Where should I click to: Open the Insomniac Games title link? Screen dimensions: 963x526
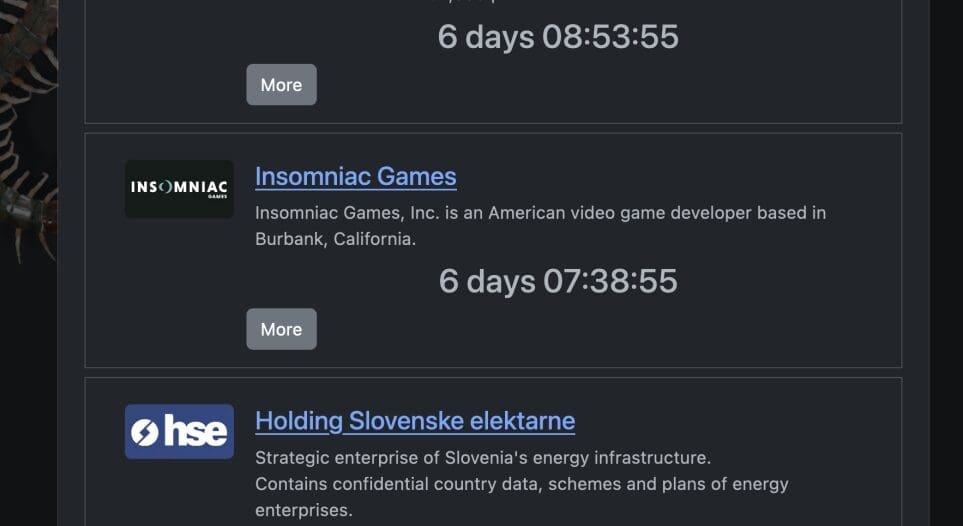tap(355, 177)
